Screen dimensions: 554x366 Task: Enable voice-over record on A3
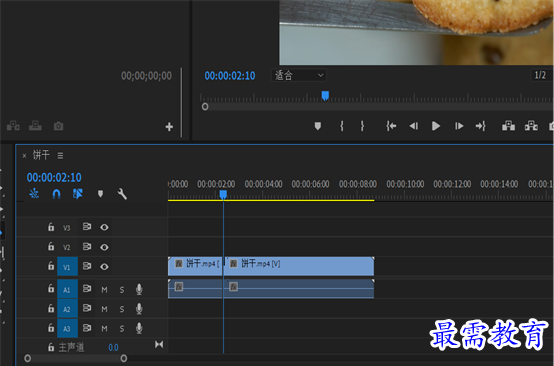point(139,328)
